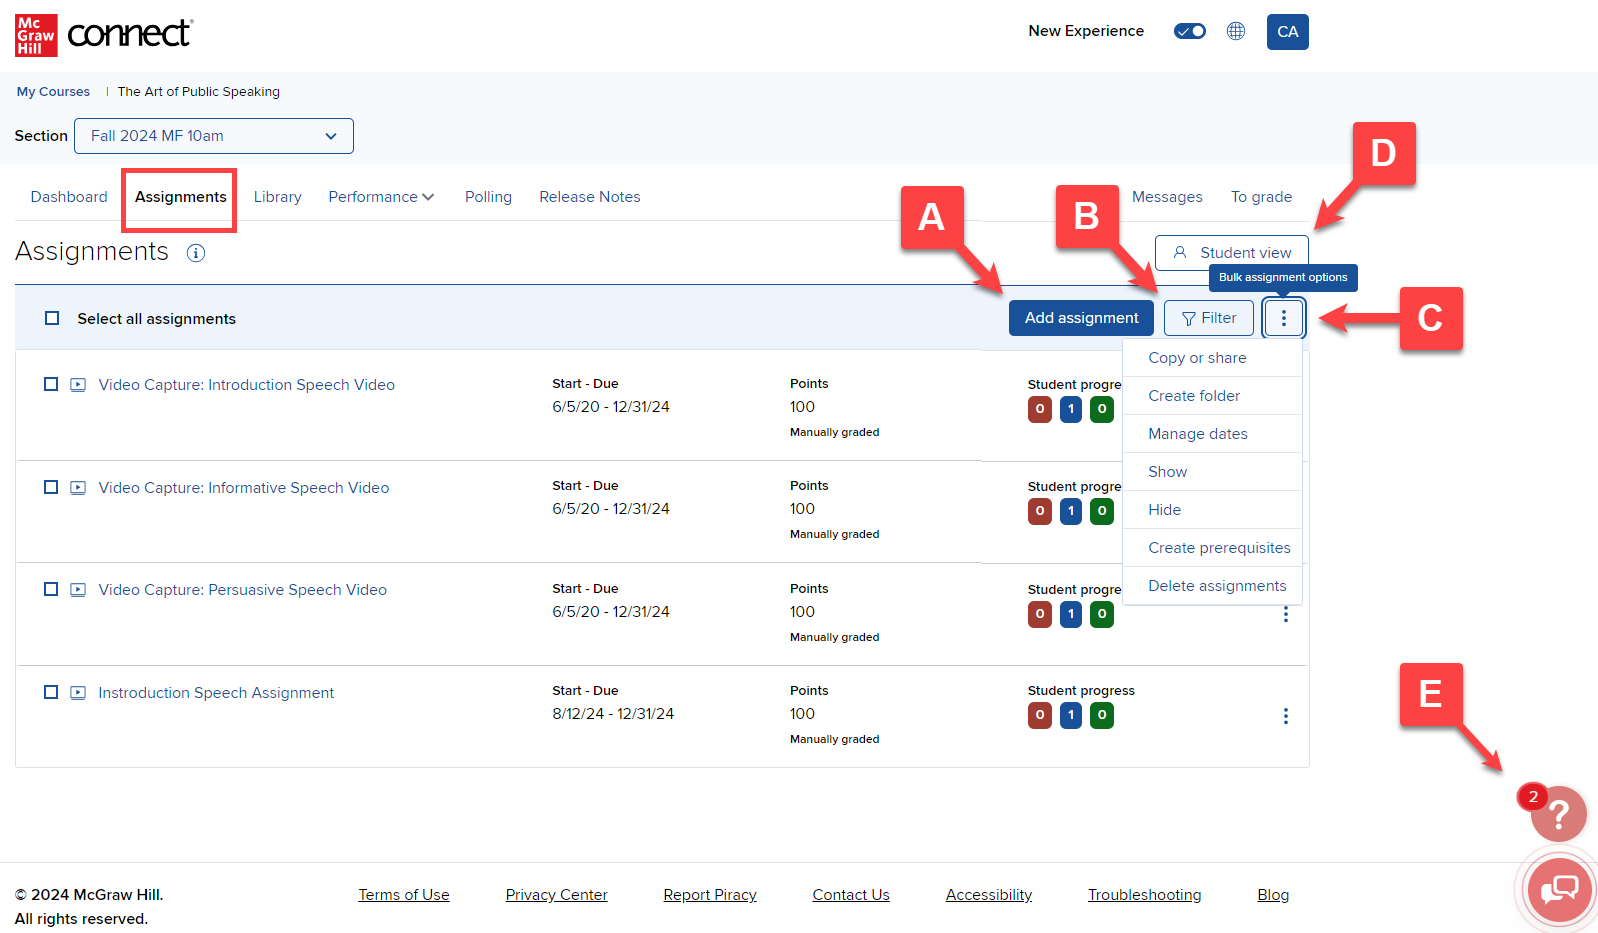
Task: Click the Add assignment button
Action: (1080, 318)
